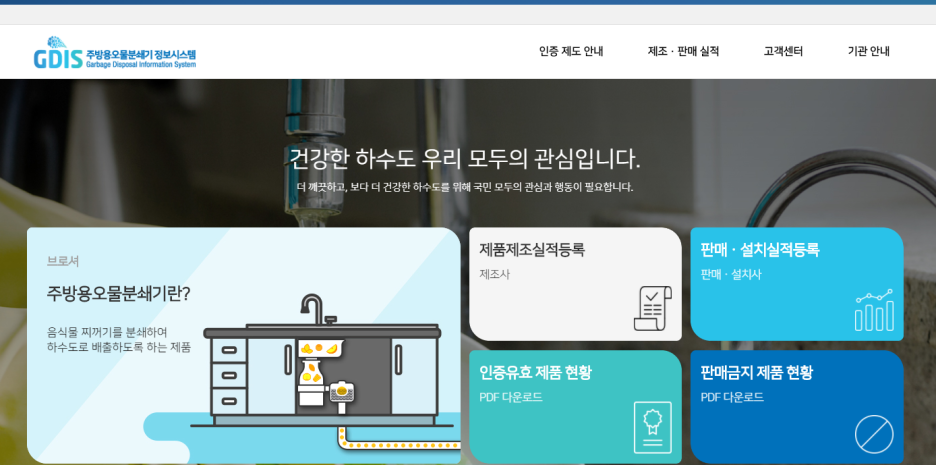
Task: Click the document checklist icon in 제품제조실적등록
Action: click(x=652, y=308)
